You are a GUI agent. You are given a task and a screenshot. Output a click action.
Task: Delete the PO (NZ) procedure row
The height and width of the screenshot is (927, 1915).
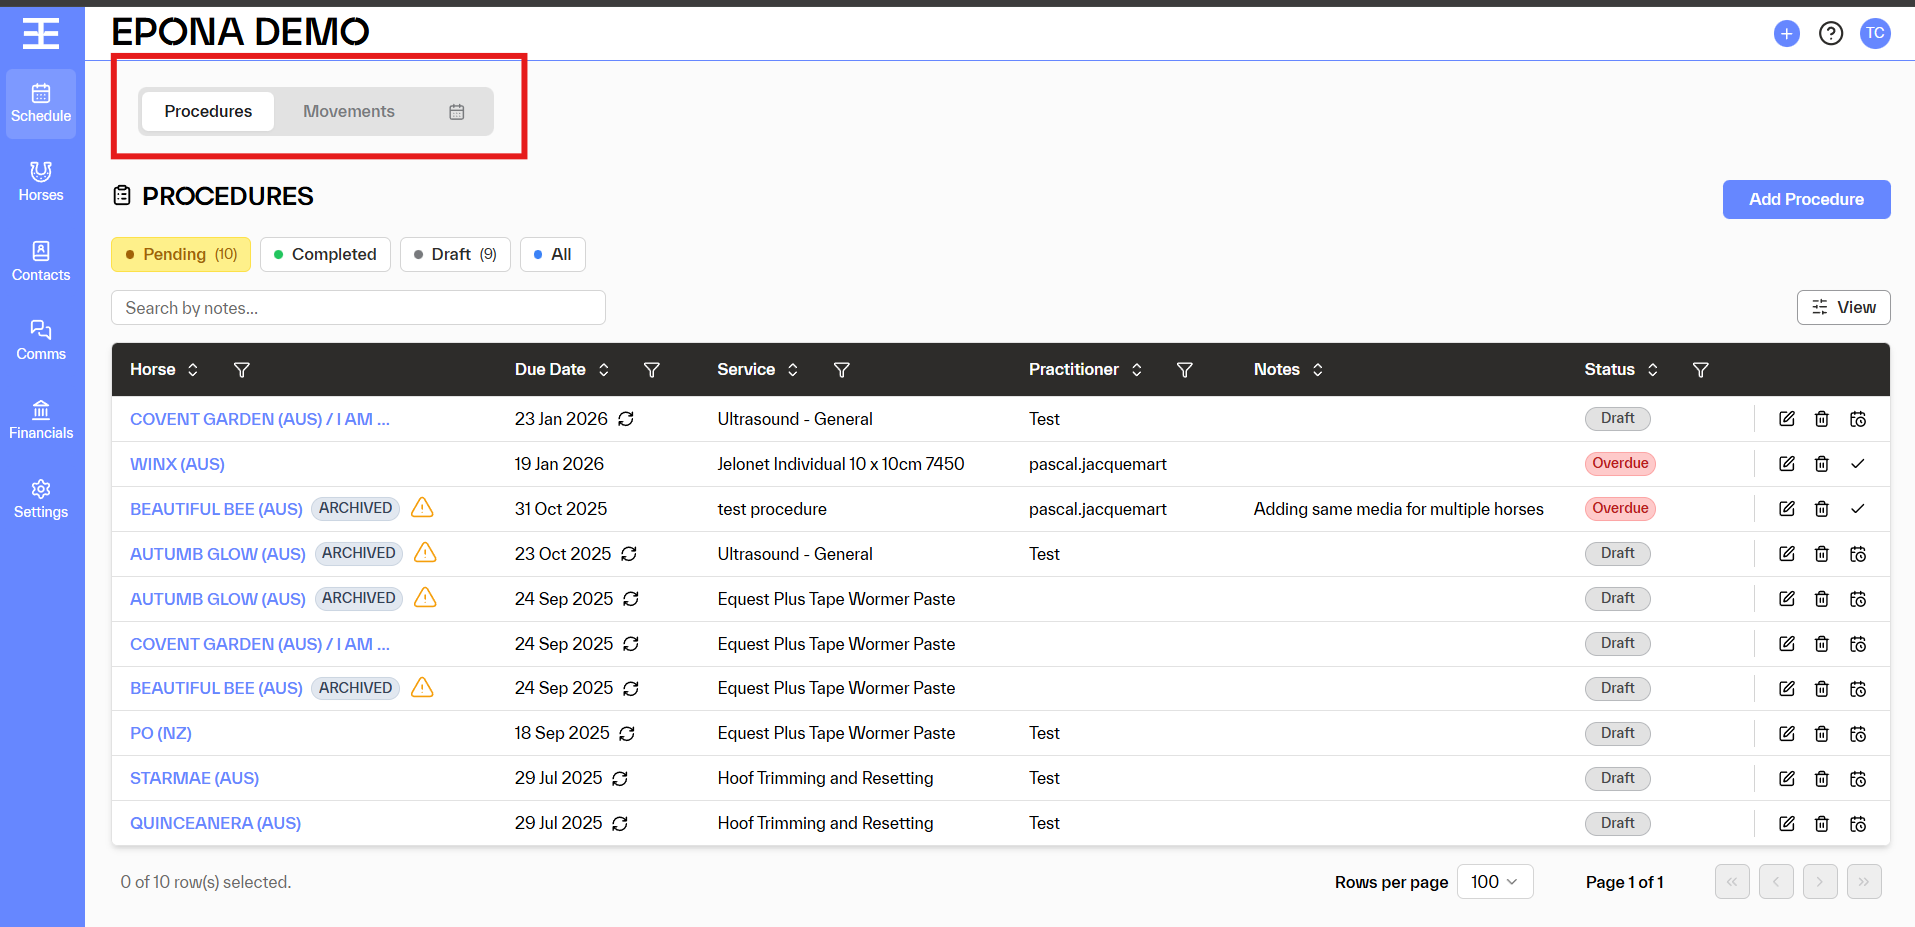click(x=1821, y=734)
